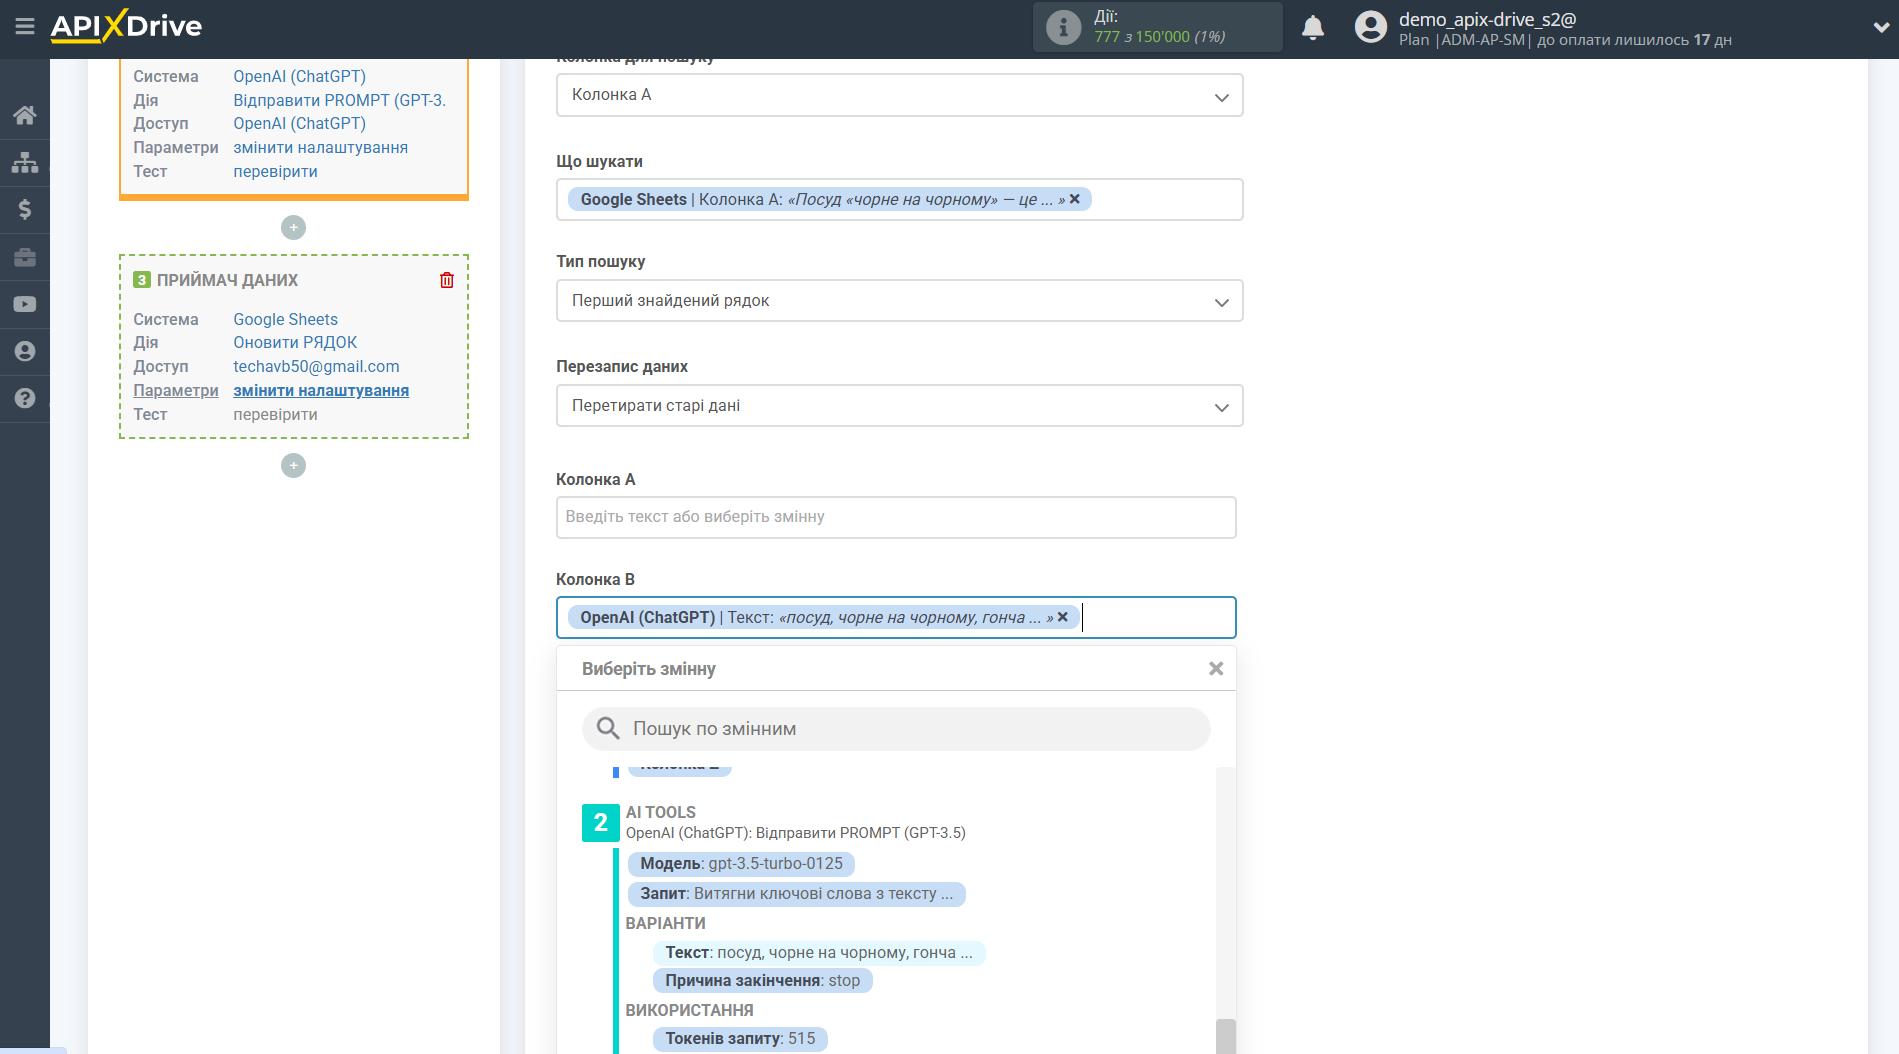1899x1054 pixels.
Task: Select the Причина закінчення stop variable
Action: point(762,980)
